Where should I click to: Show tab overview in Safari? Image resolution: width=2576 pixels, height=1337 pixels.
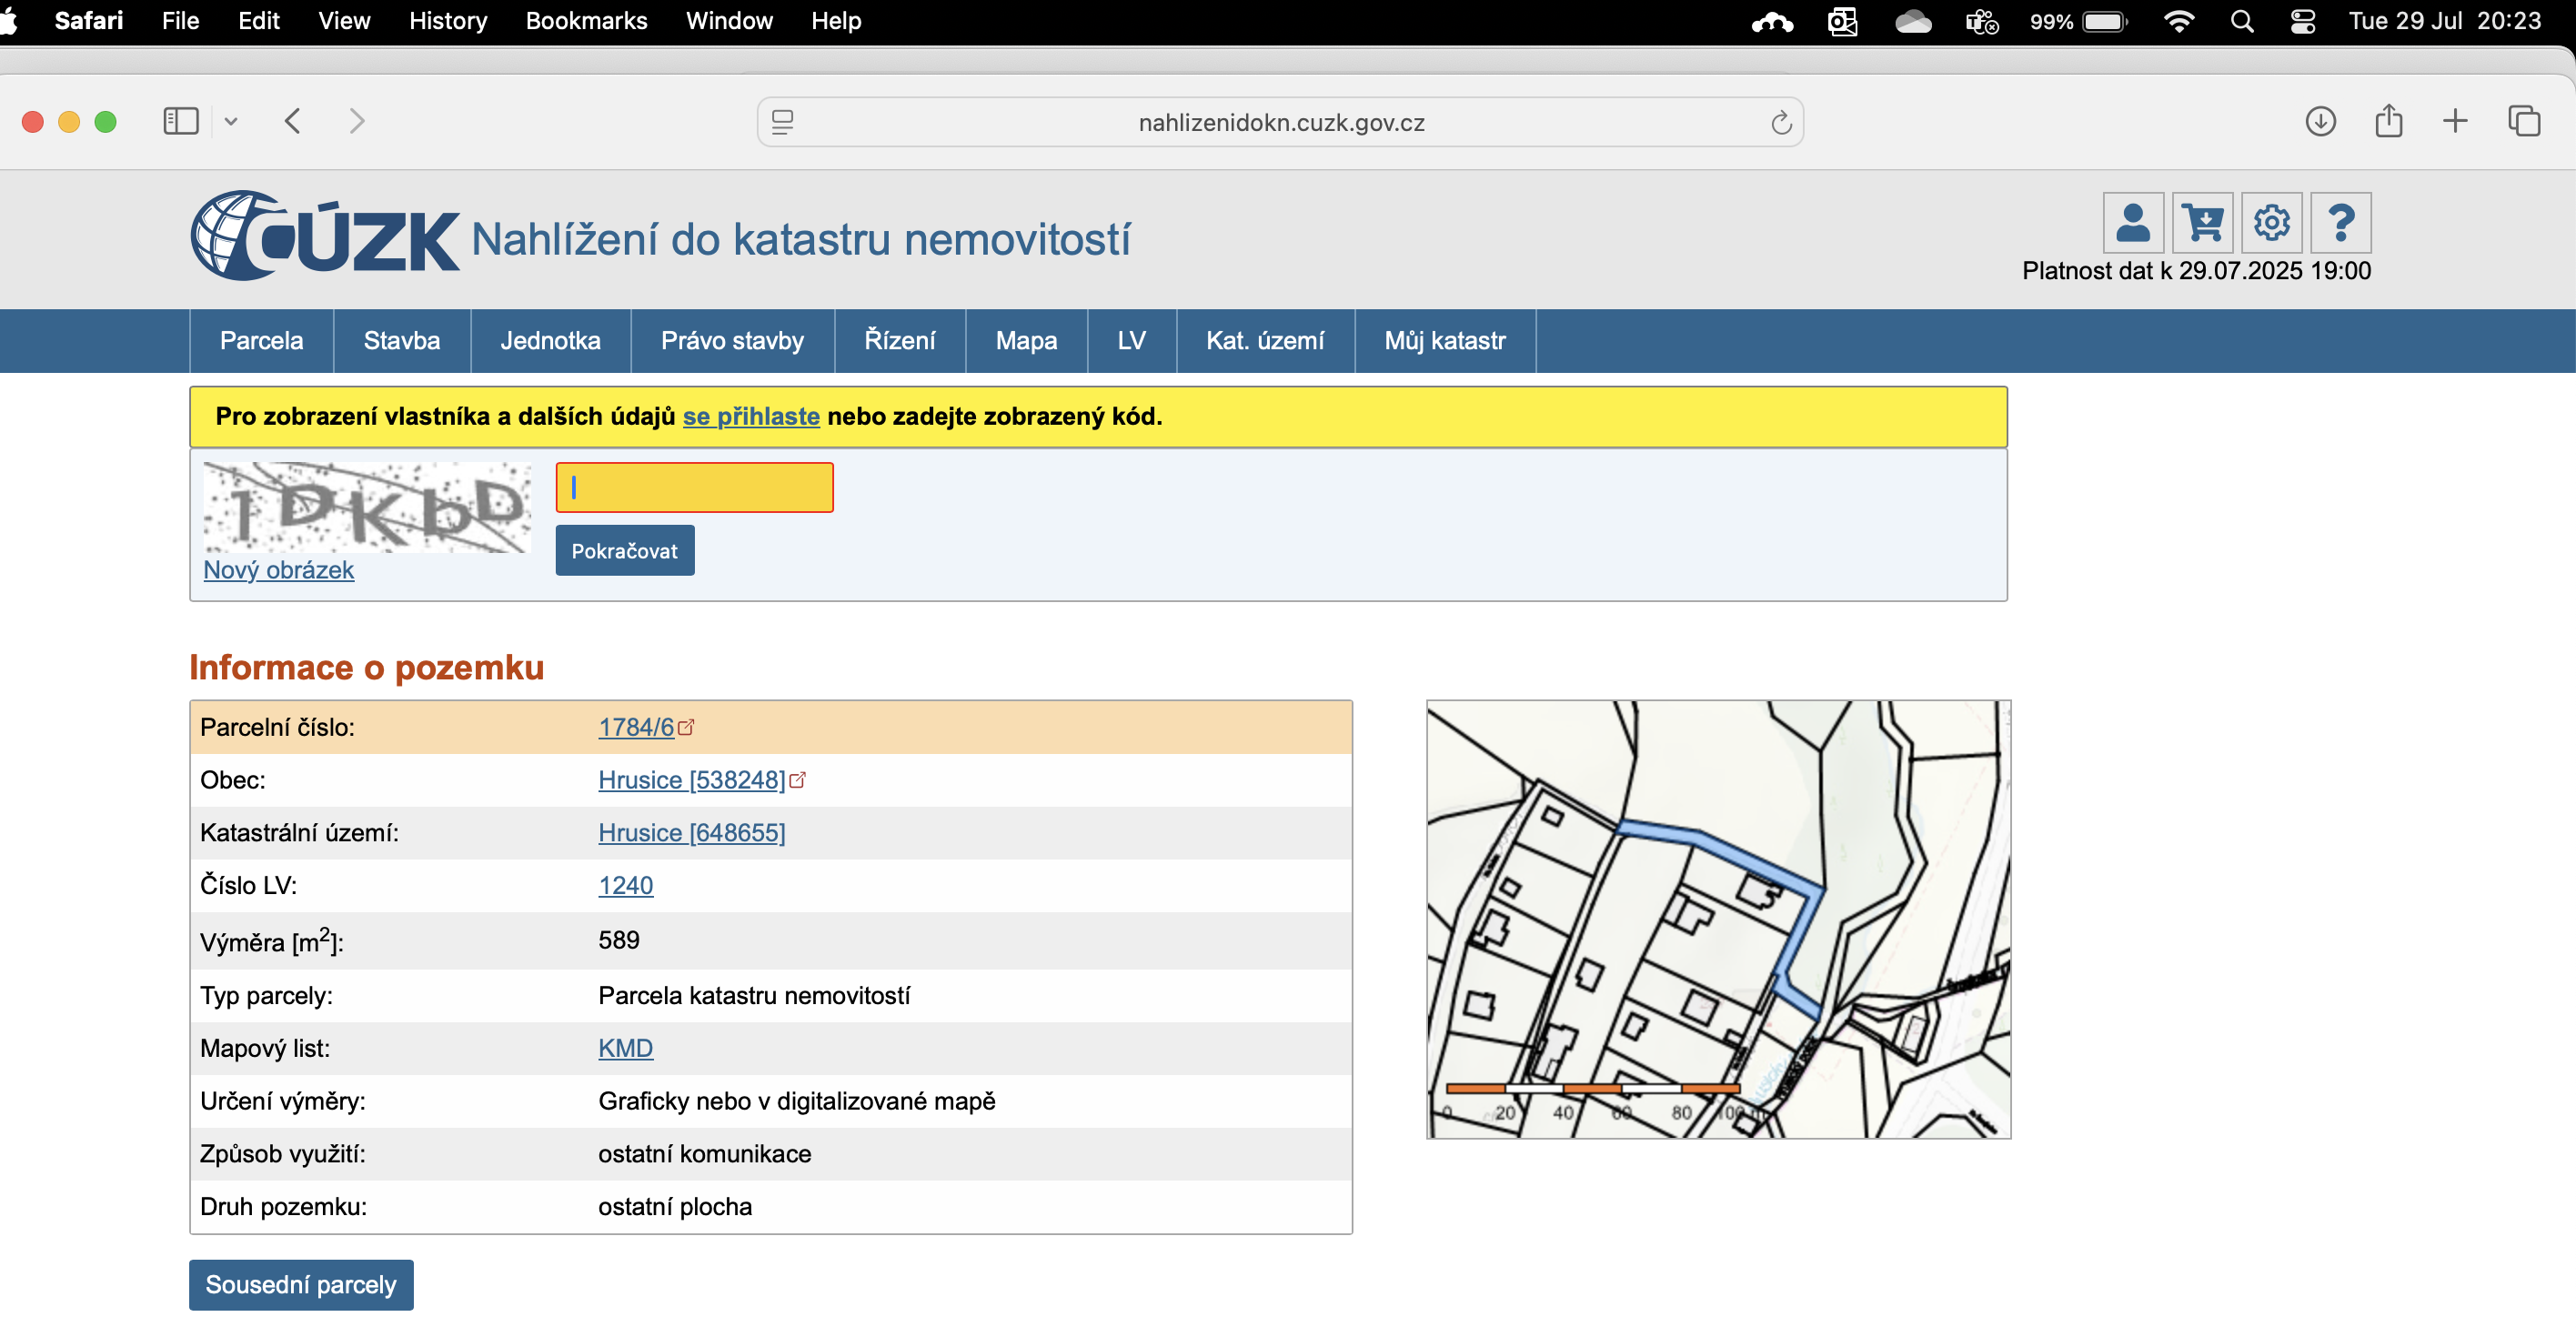tap(2523, 122)
